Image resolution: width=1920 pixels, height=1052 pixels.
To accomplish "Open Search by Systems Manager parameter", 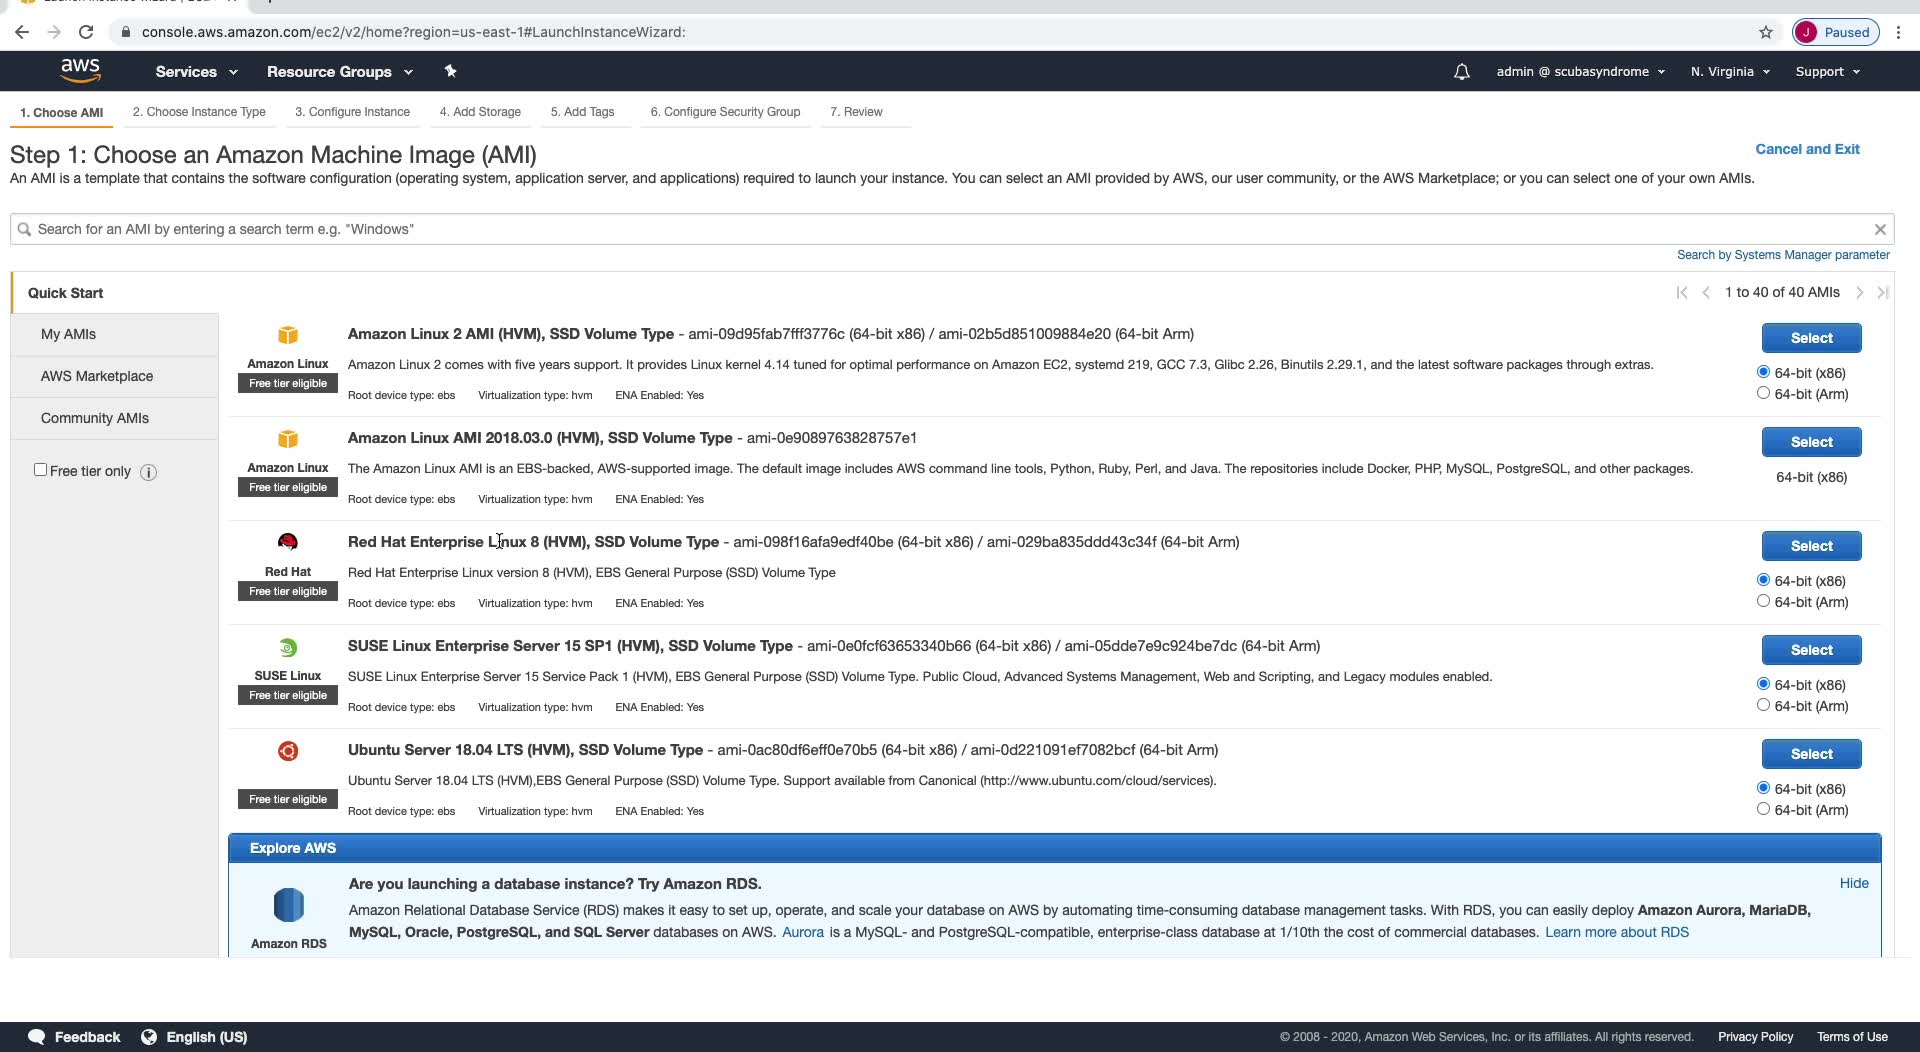I will point(1783,255).
